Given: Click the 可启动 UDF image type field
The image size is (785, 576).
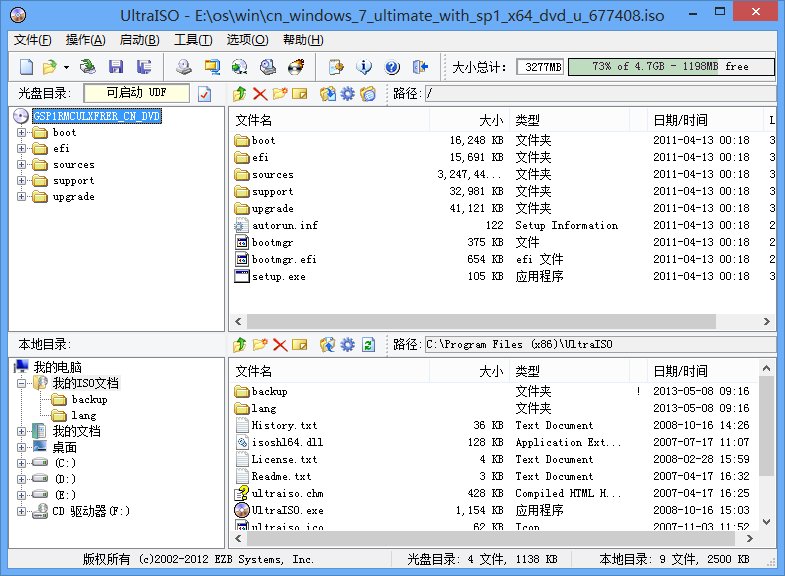Looking at the screenshot, I should pos(137,93).
